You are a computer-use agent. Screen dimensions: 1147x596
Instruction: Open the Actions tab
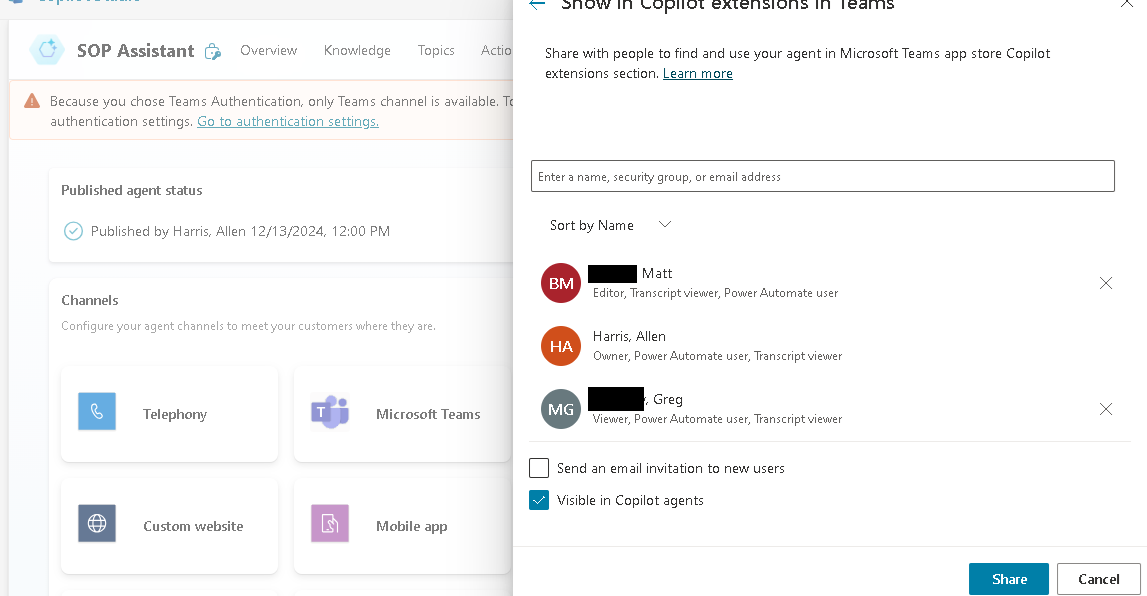click(496, 50)
